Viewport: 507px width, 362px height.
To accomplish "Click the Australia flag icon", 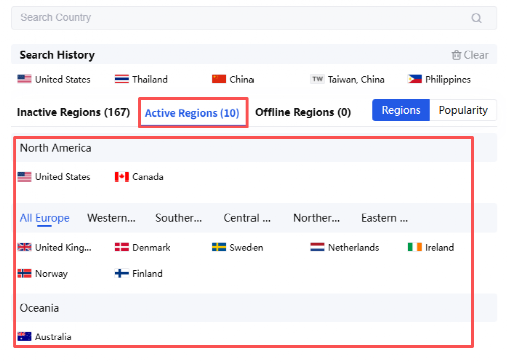I will (24, 337).
